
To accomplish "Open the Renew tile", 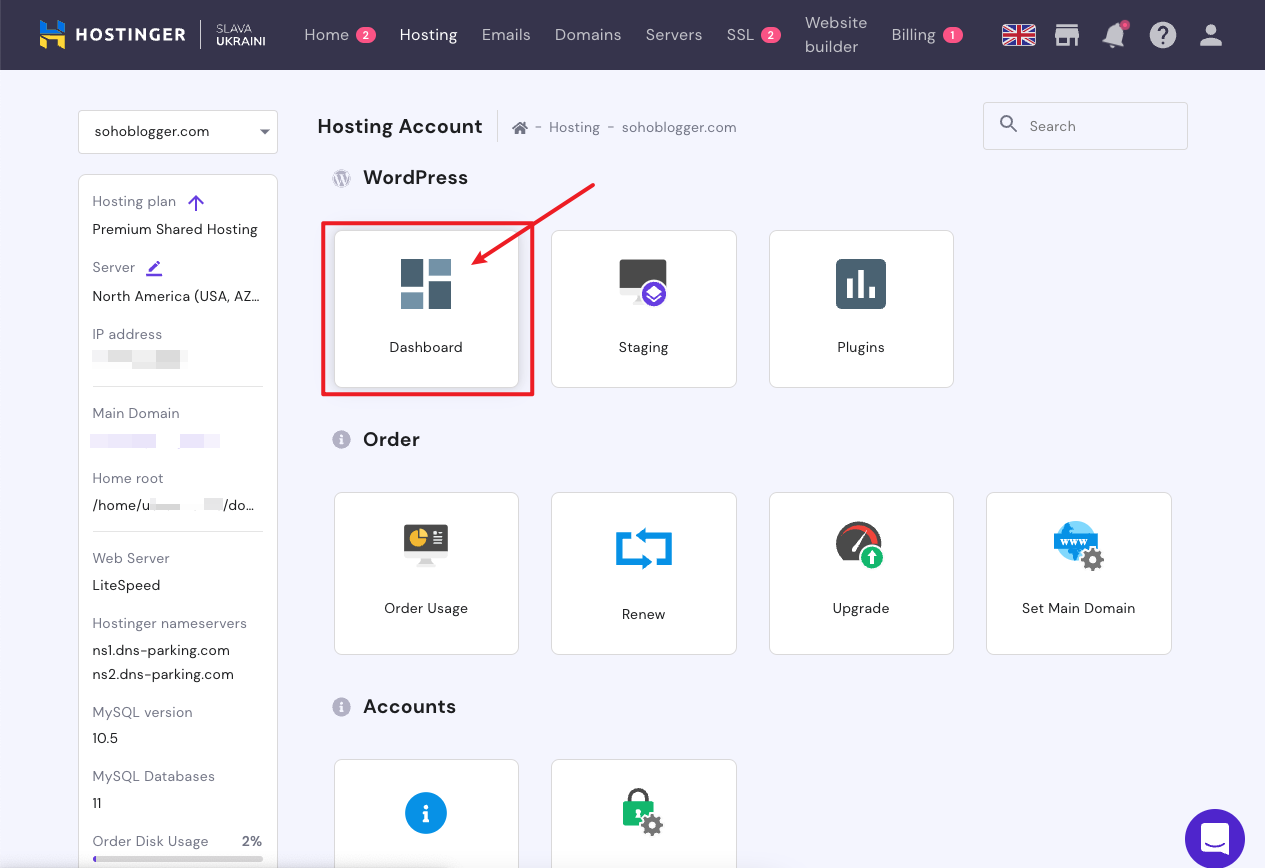I will (x=643, y=573).
